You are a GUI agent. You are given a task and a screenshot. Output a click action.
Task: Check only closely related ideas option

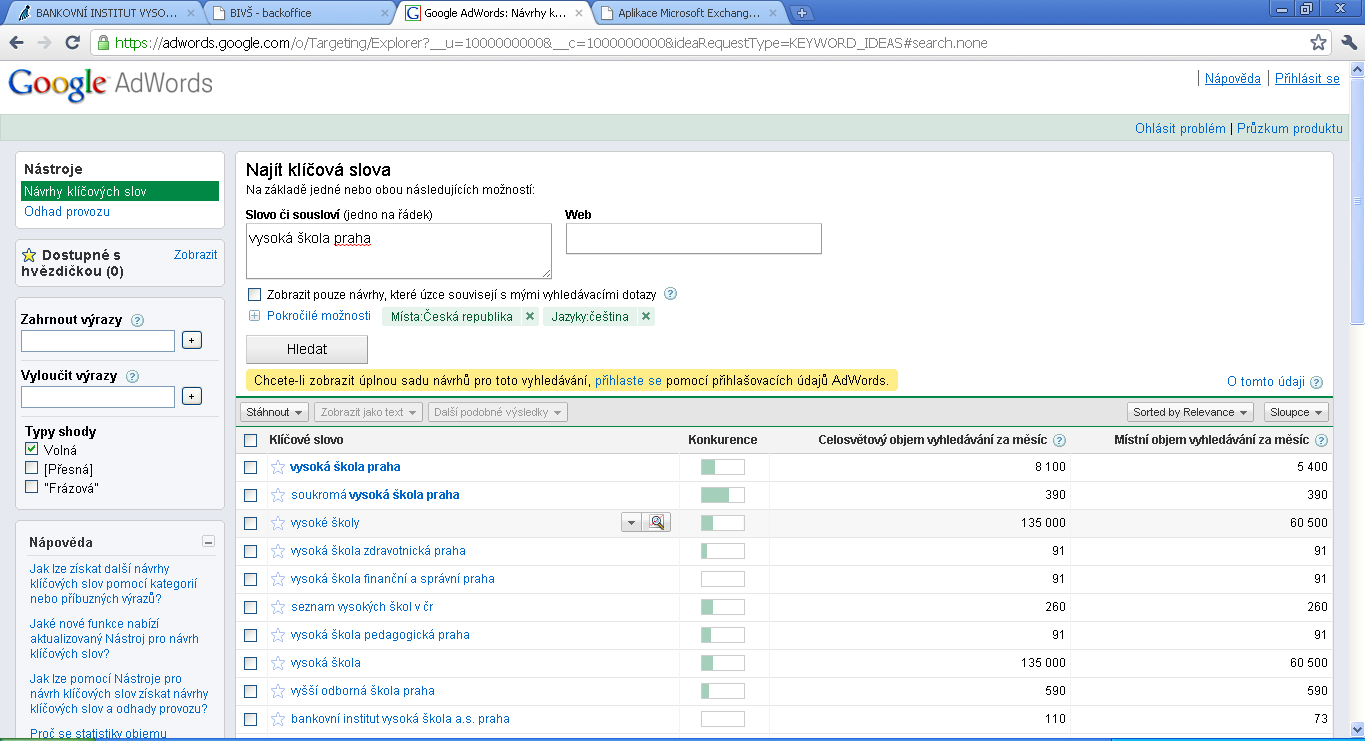click(x=254, y=295)
